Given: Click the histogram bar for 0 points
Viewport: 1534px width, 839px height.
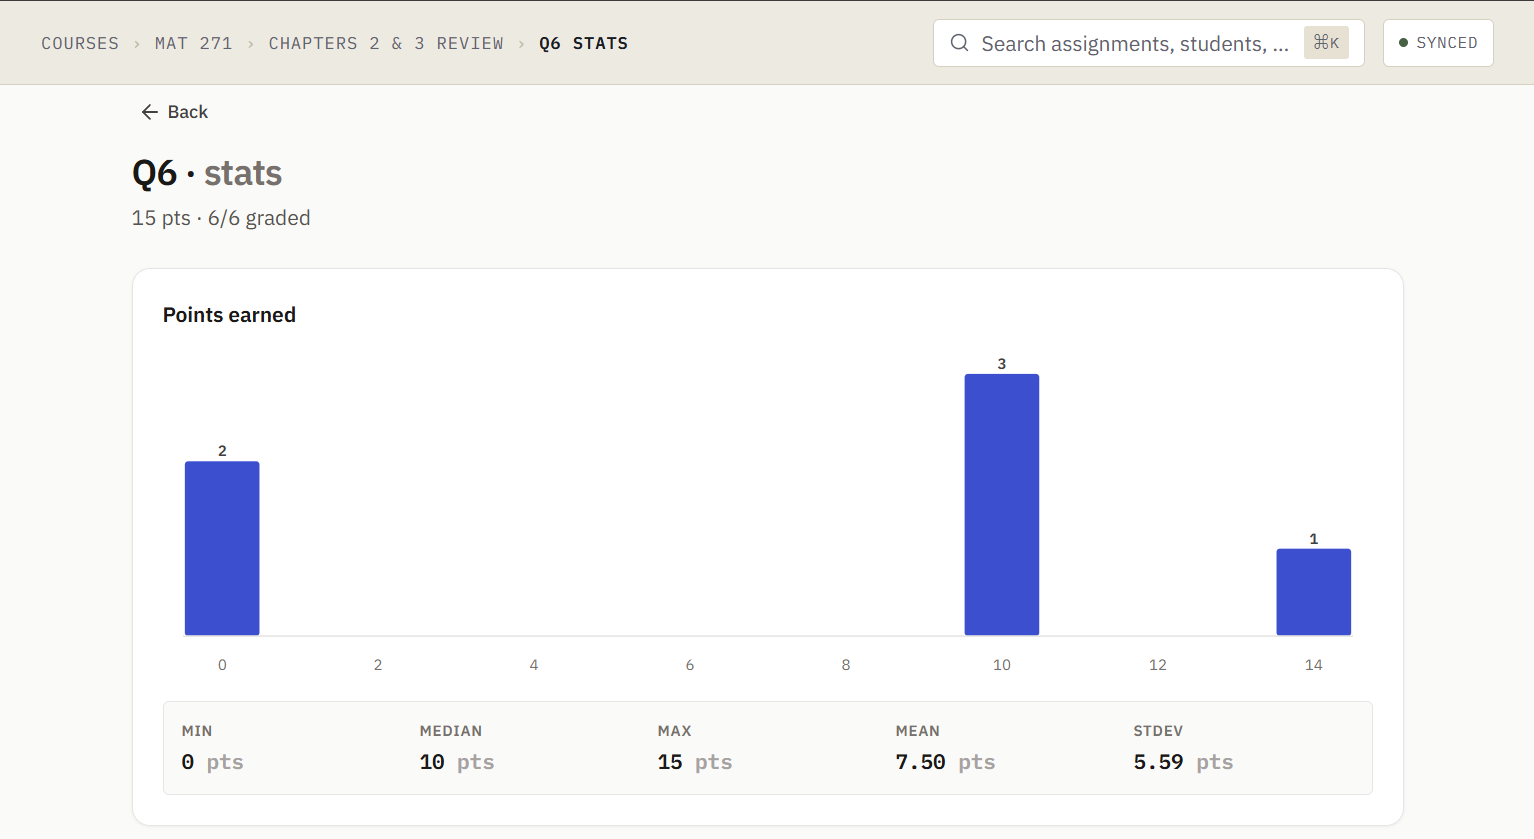Looking at the screenshot, I should [x=222, y=548].
